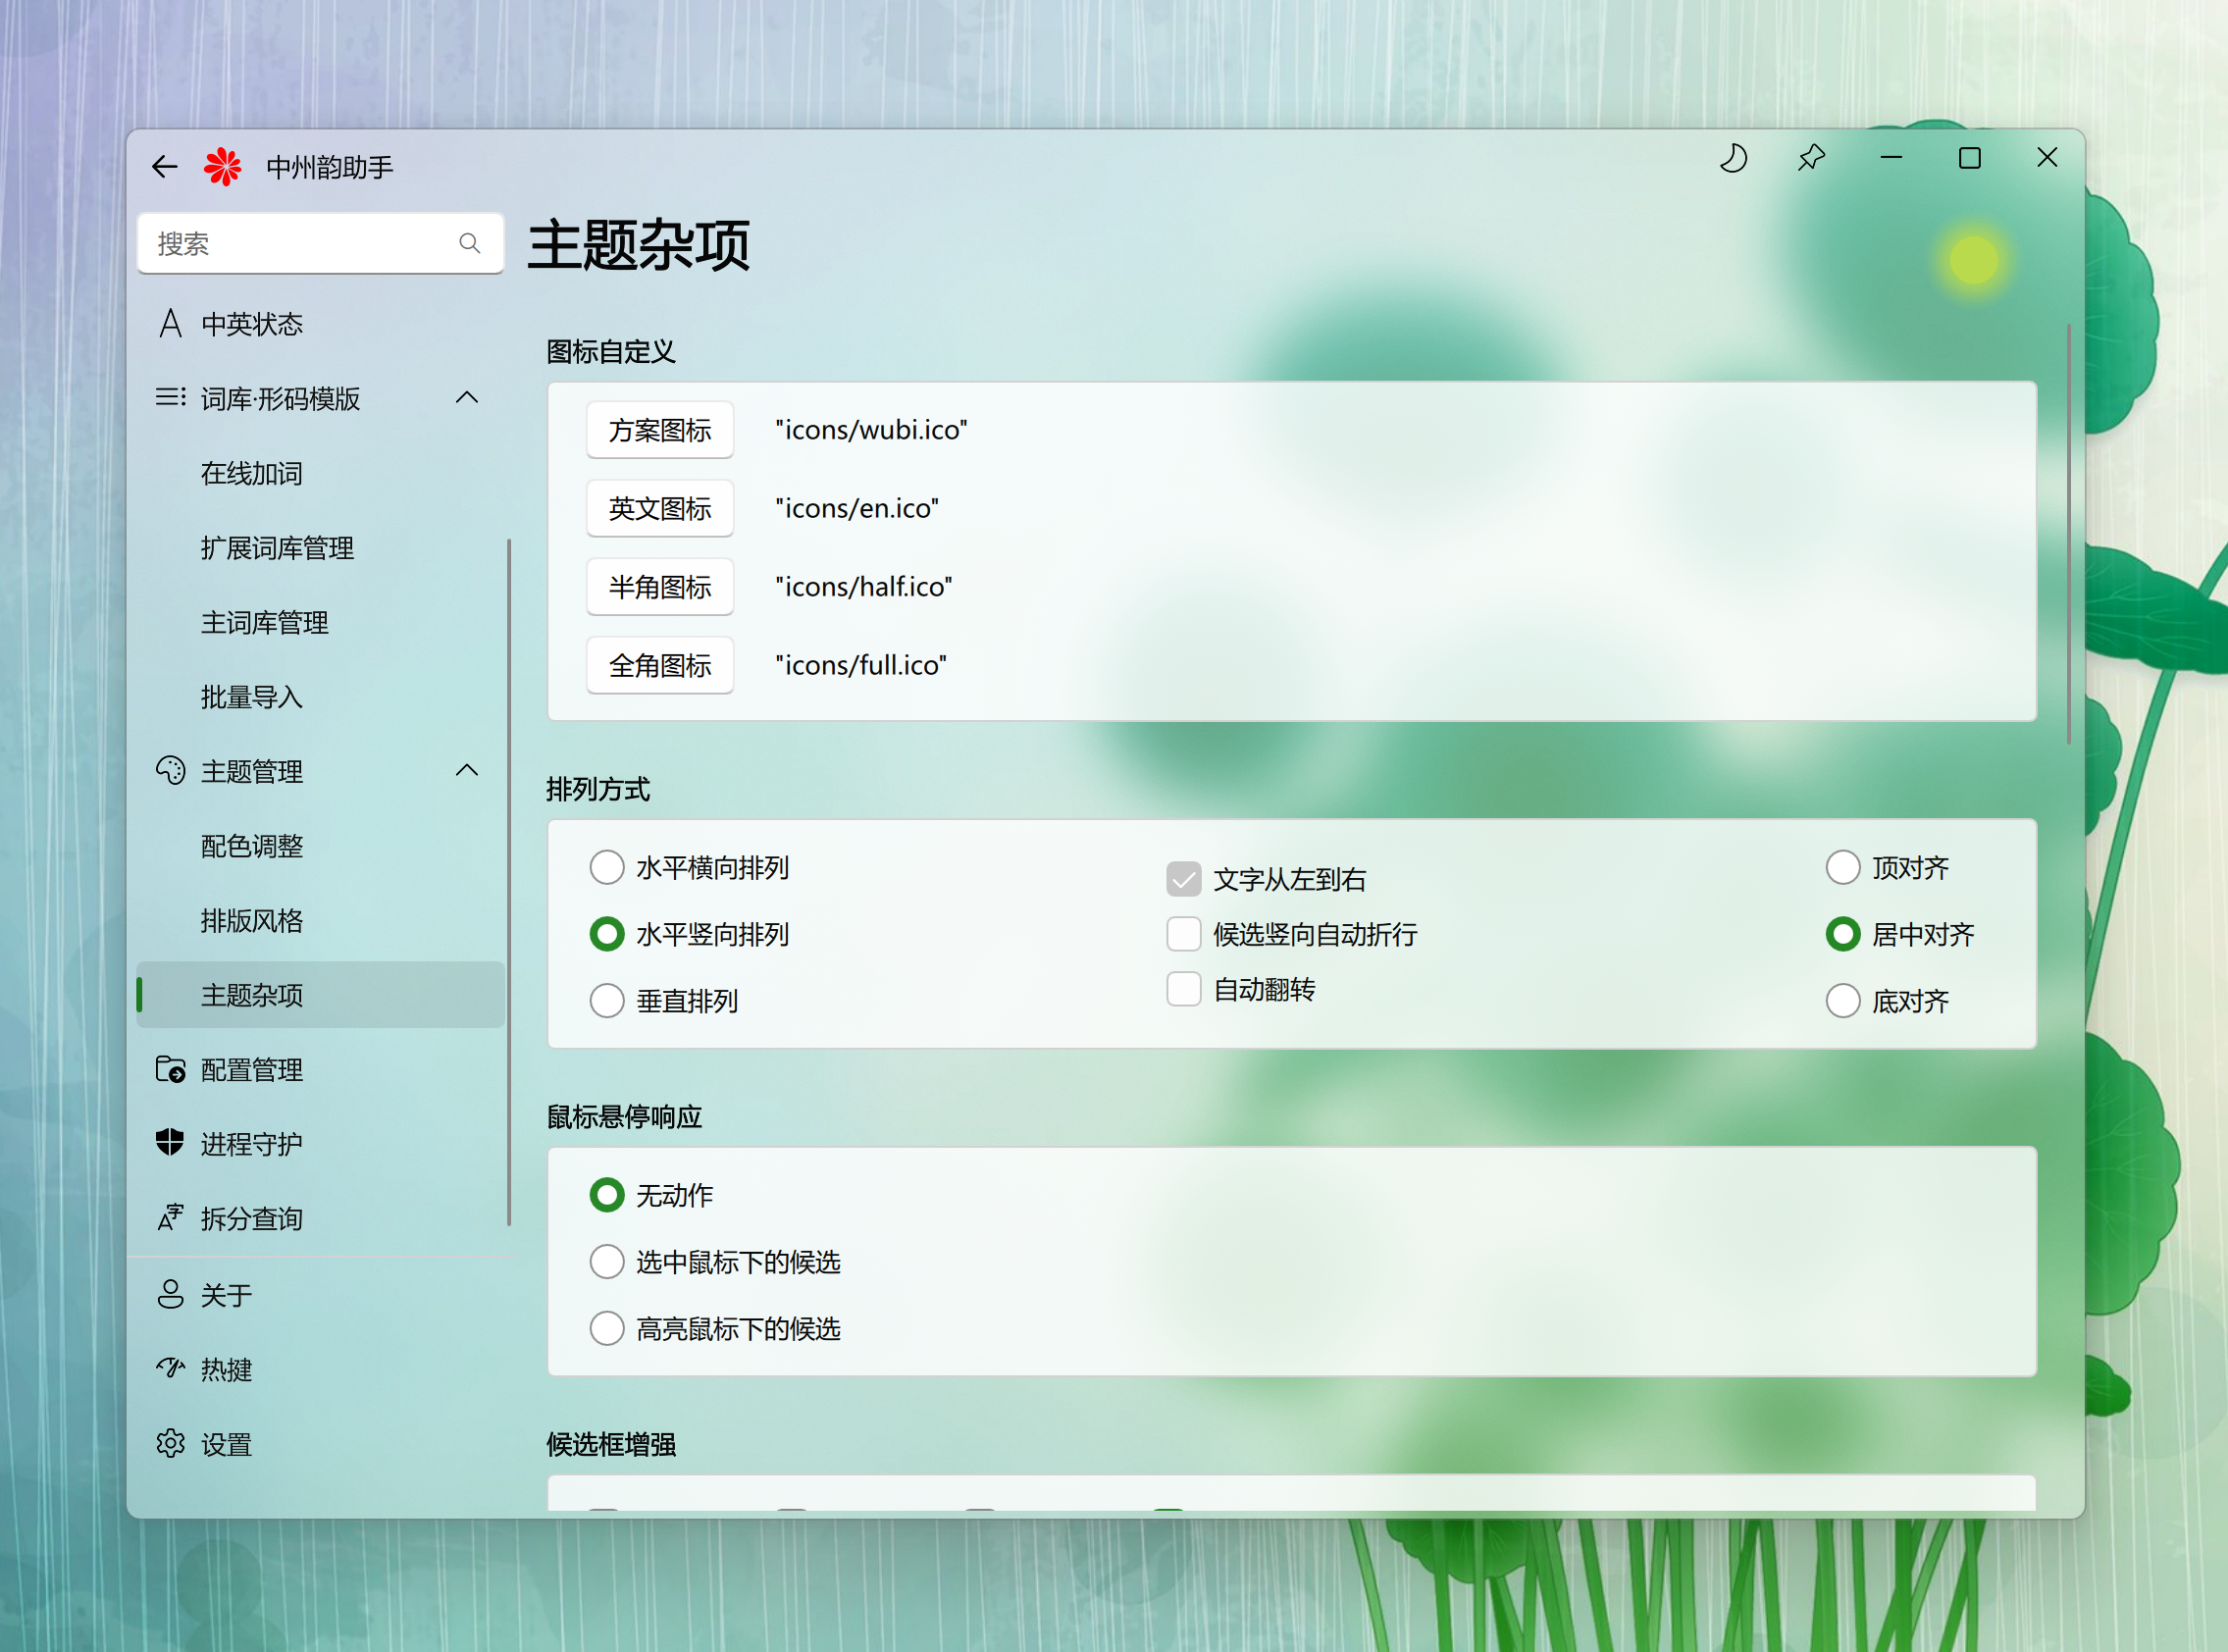Open 配色调整 sidebar item
This screenshot has width=2228, height=1652.
point(252,846)
